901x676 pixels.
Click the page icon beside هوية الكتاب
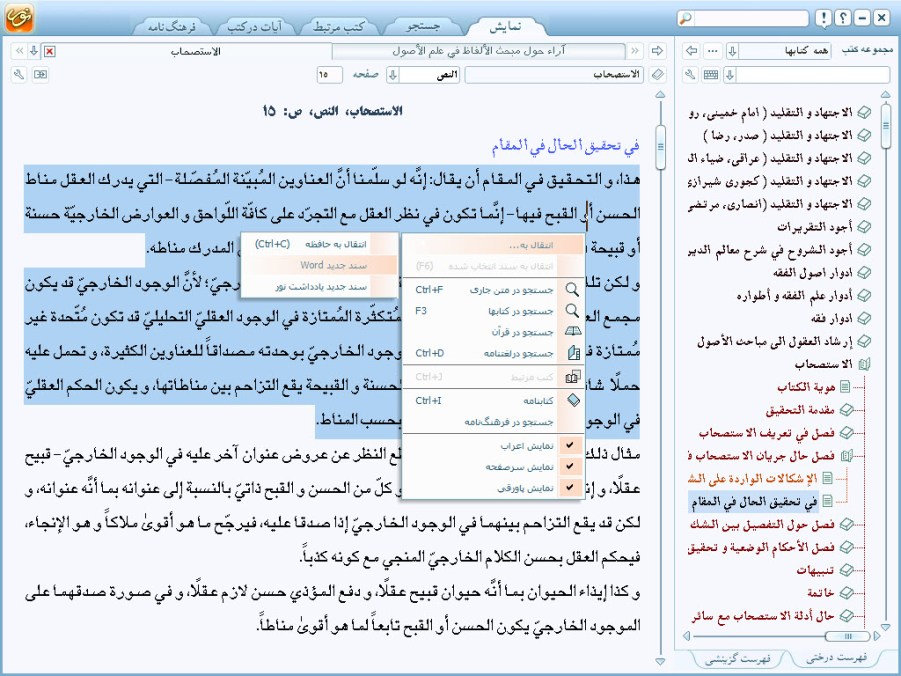(x=845, y=387)
